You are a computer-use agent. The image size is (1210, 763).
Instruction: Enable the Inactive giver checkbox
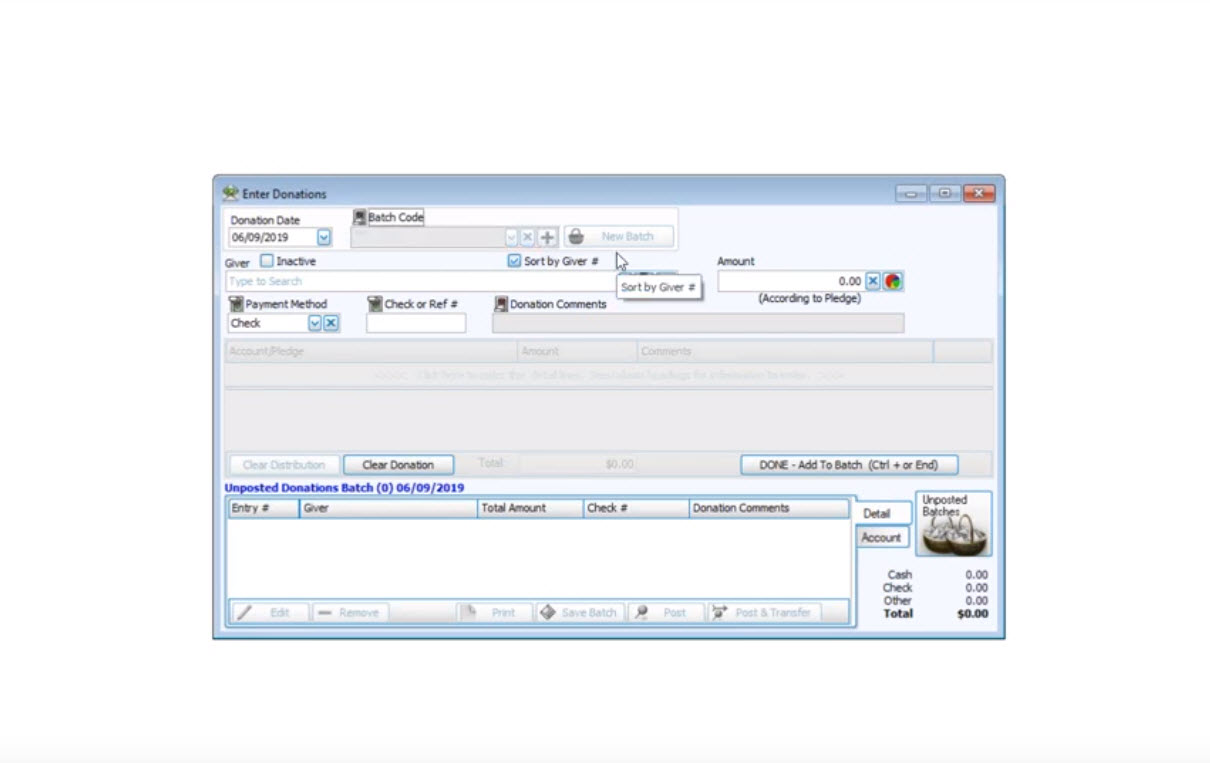(267, 261)
